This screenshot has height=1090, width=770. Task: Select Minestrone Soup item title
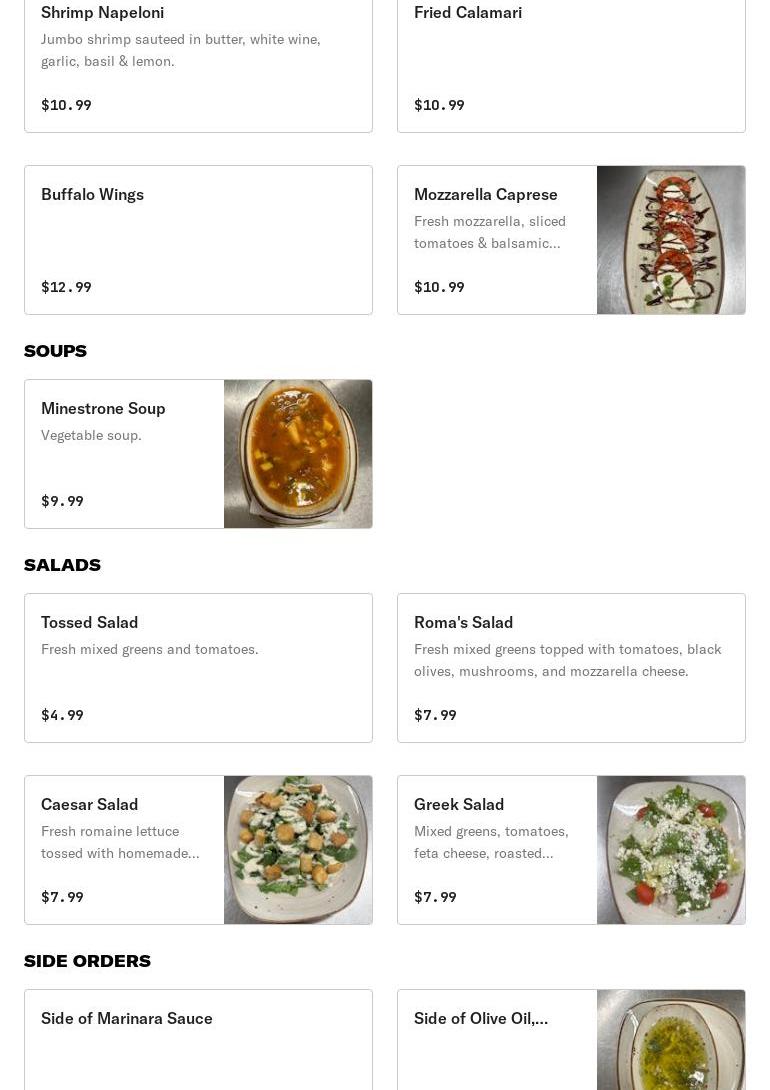(x=103, y=408)
